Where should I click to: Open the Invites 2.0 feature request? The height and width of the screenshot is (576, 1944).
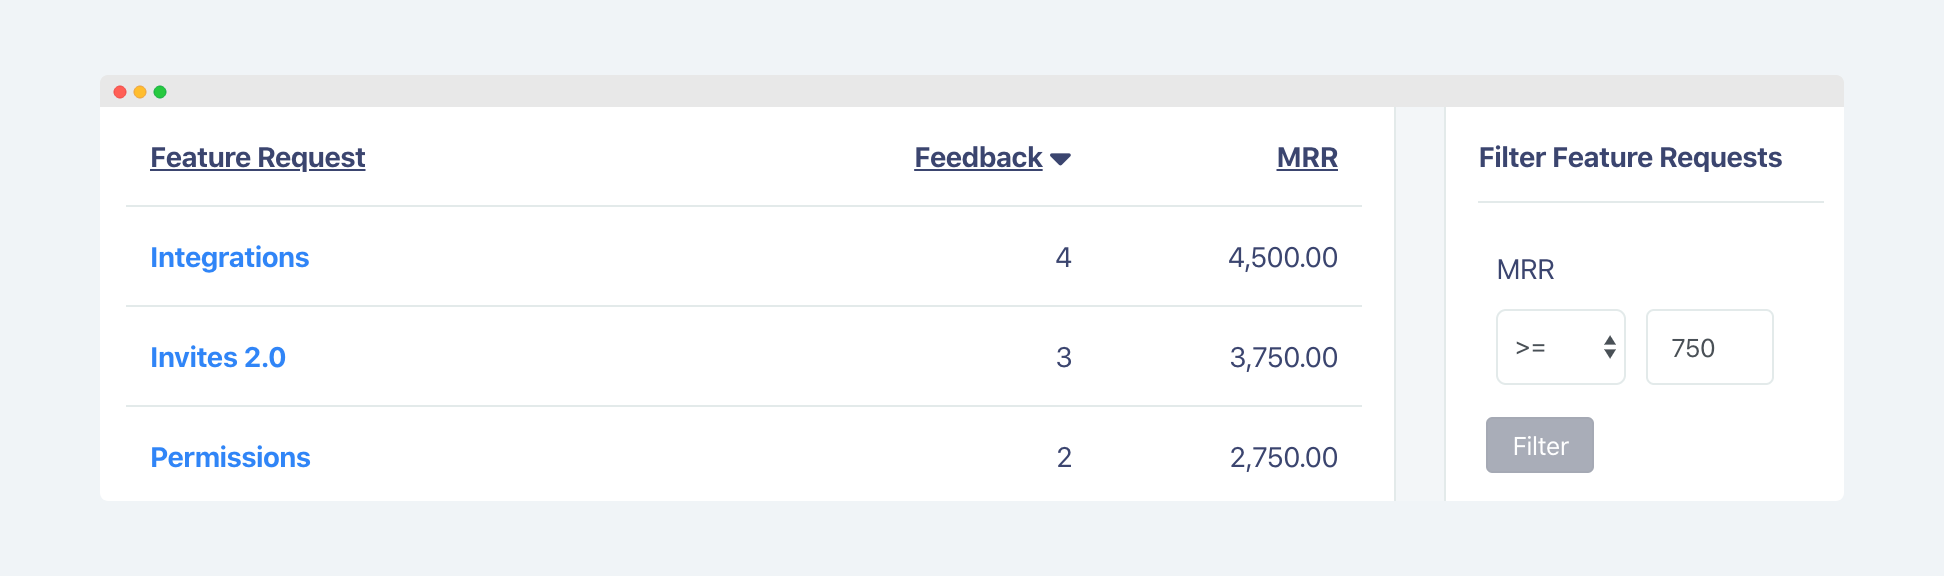(217, 357)
